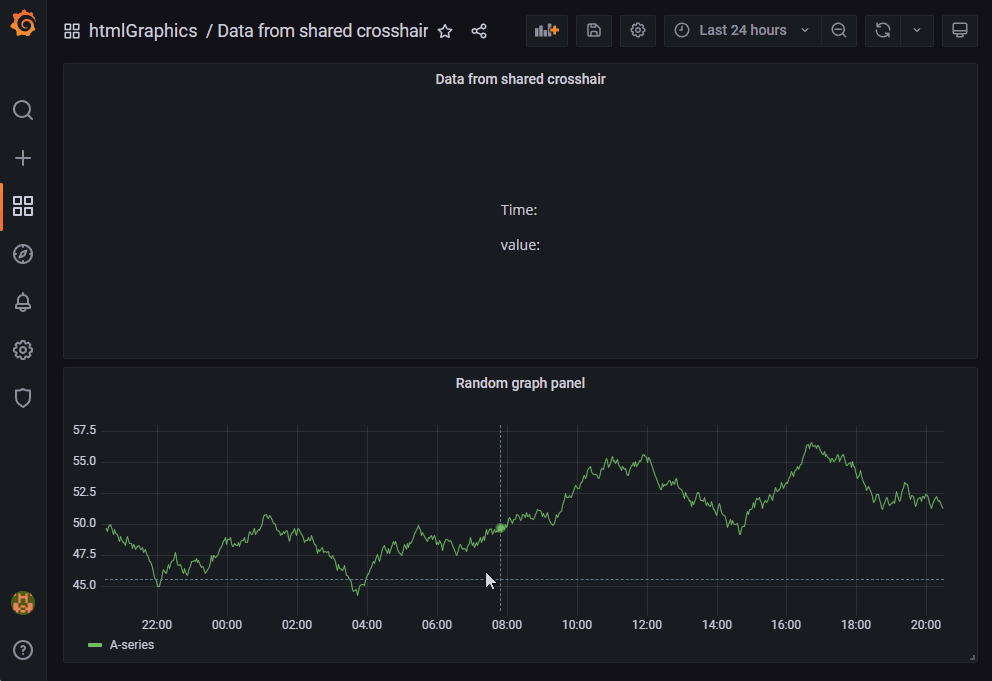Open Alerting via the bell icon
Screen dimensions: 992x681
(23, 301)
